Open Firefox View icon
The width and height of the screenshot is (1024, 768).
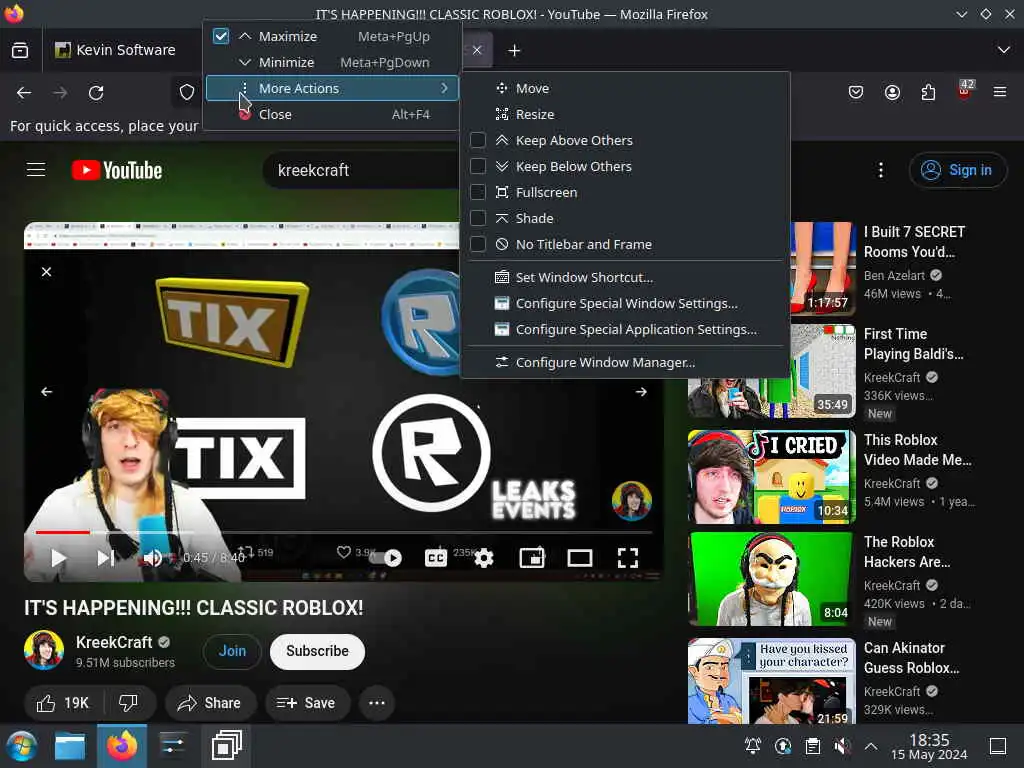(20, 50)
